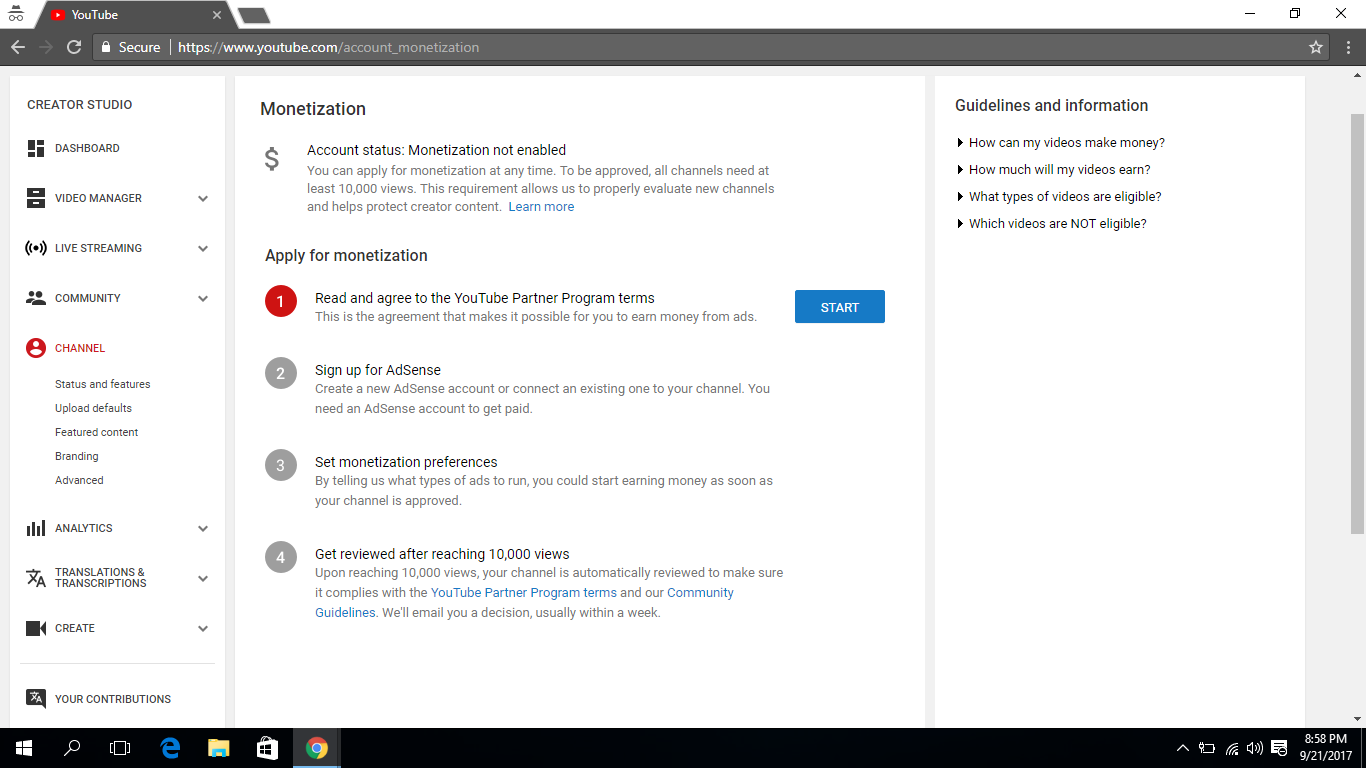Expand the Analytics section chevron
This screenshot has height=768, width=1366.
point(203,528)
